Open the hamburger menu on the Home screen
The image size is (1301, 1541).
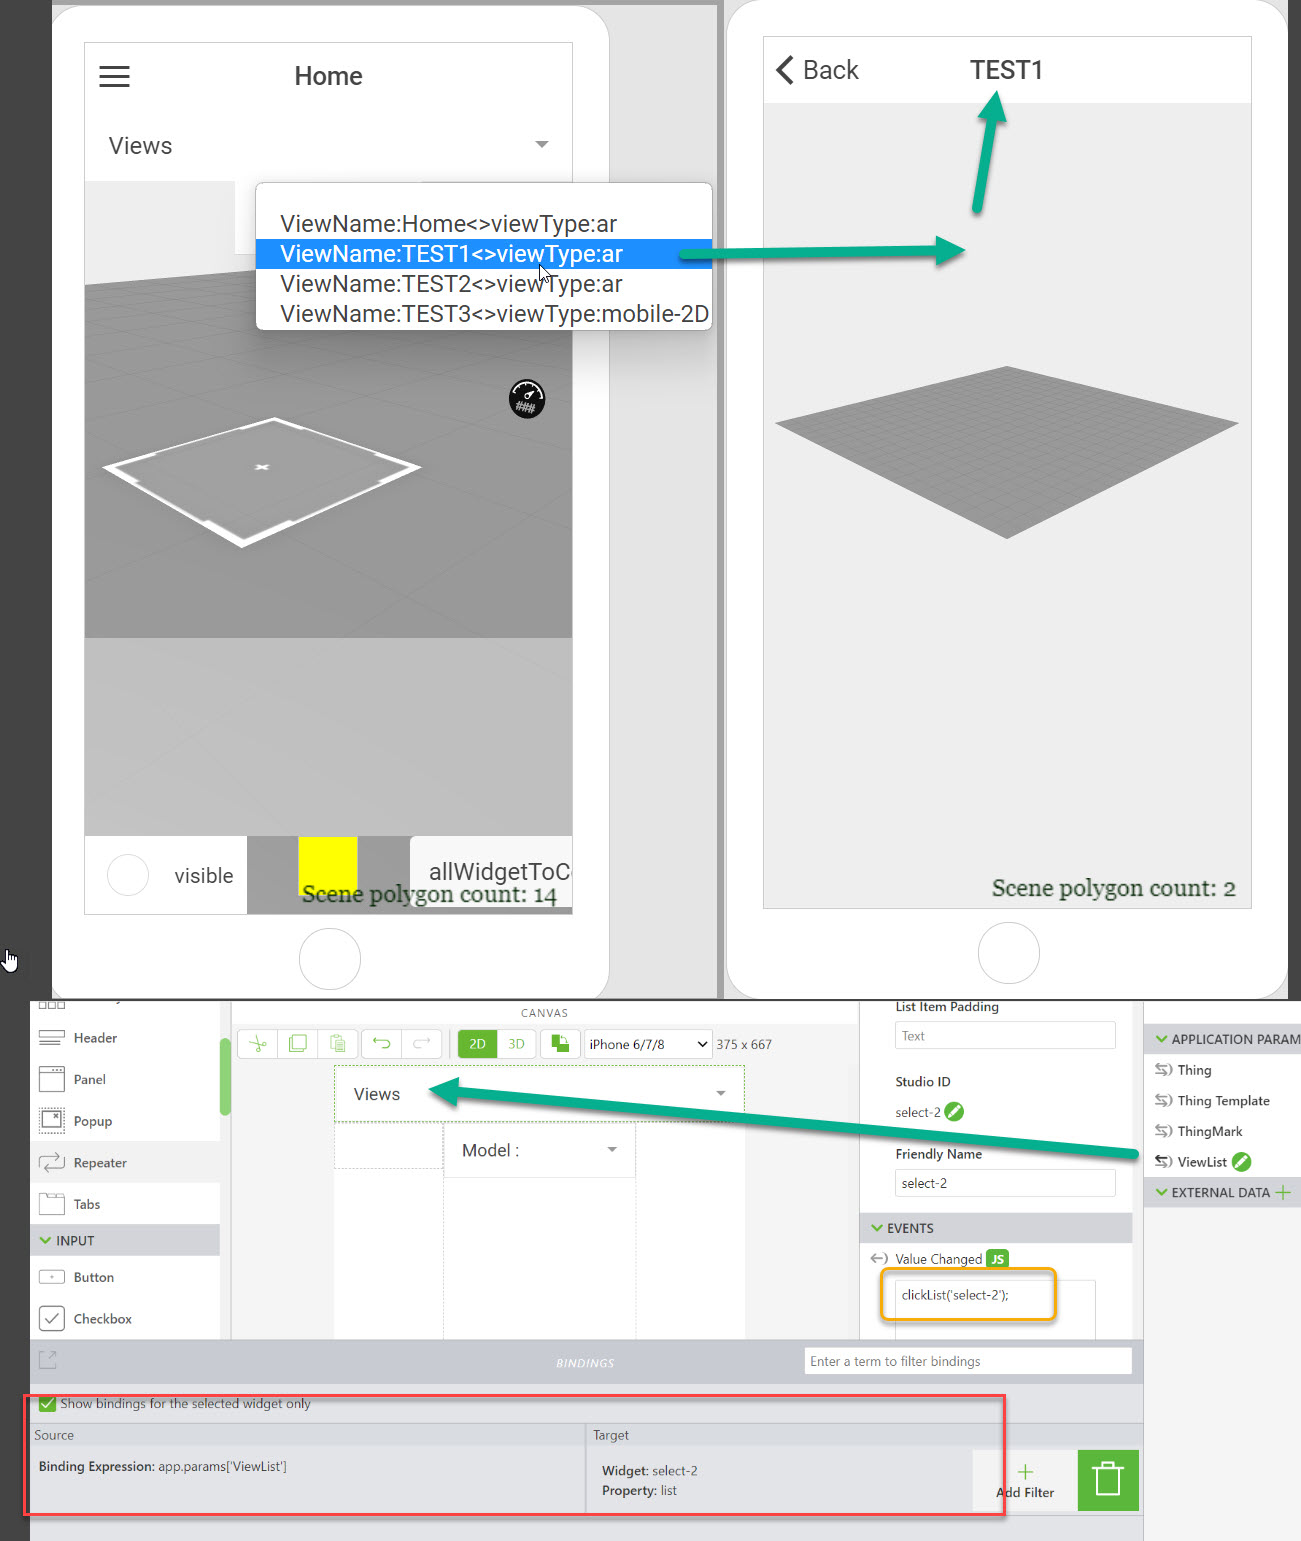pos(114,75)
